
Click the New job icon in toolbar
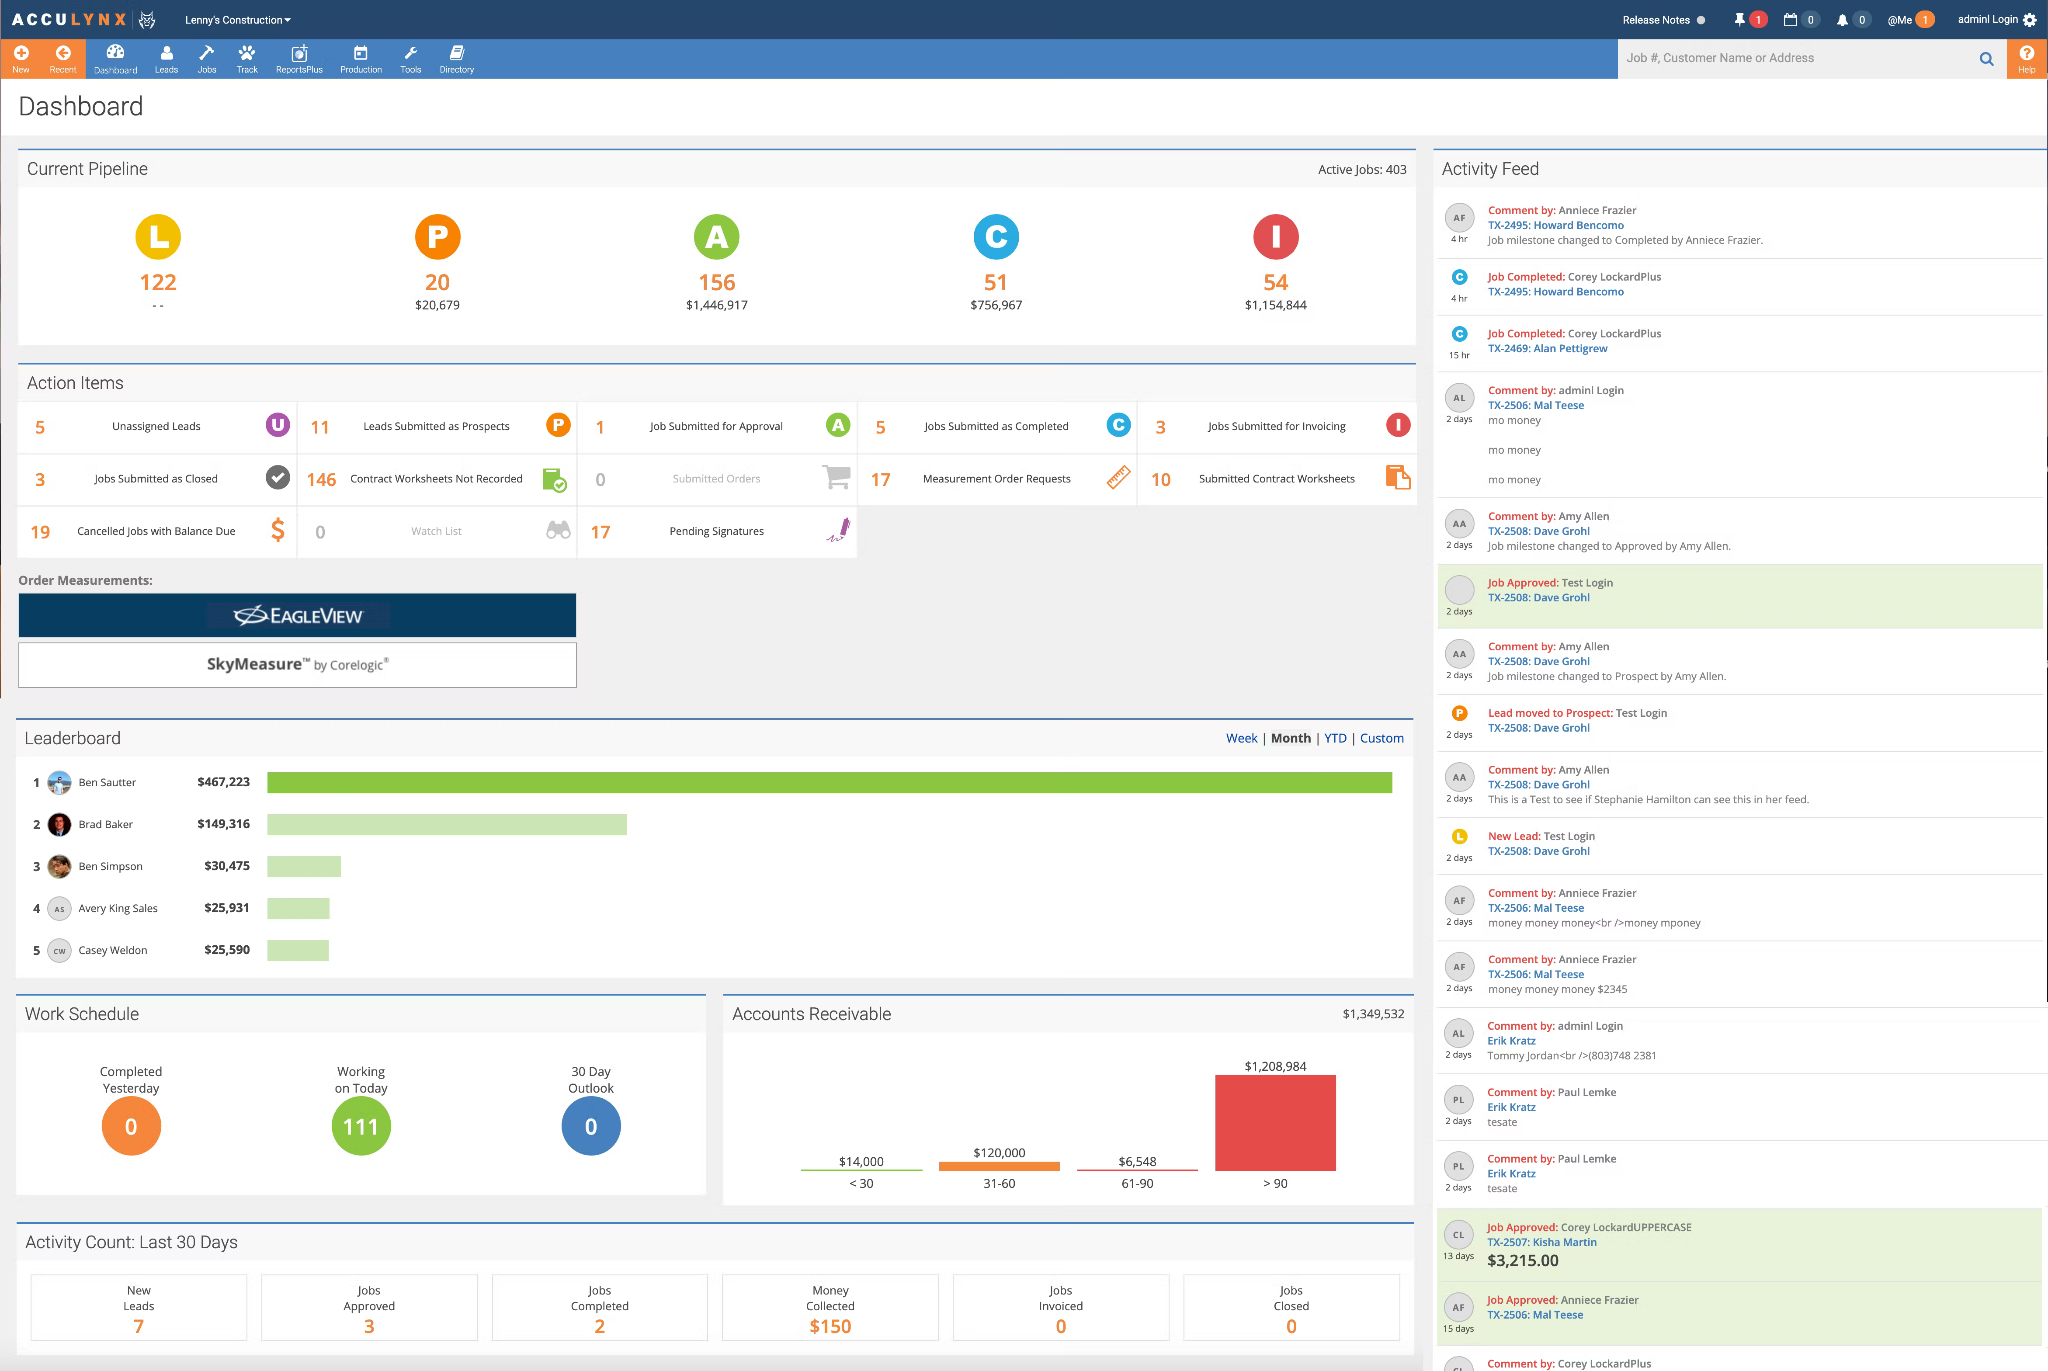click(x=21, y=58)
